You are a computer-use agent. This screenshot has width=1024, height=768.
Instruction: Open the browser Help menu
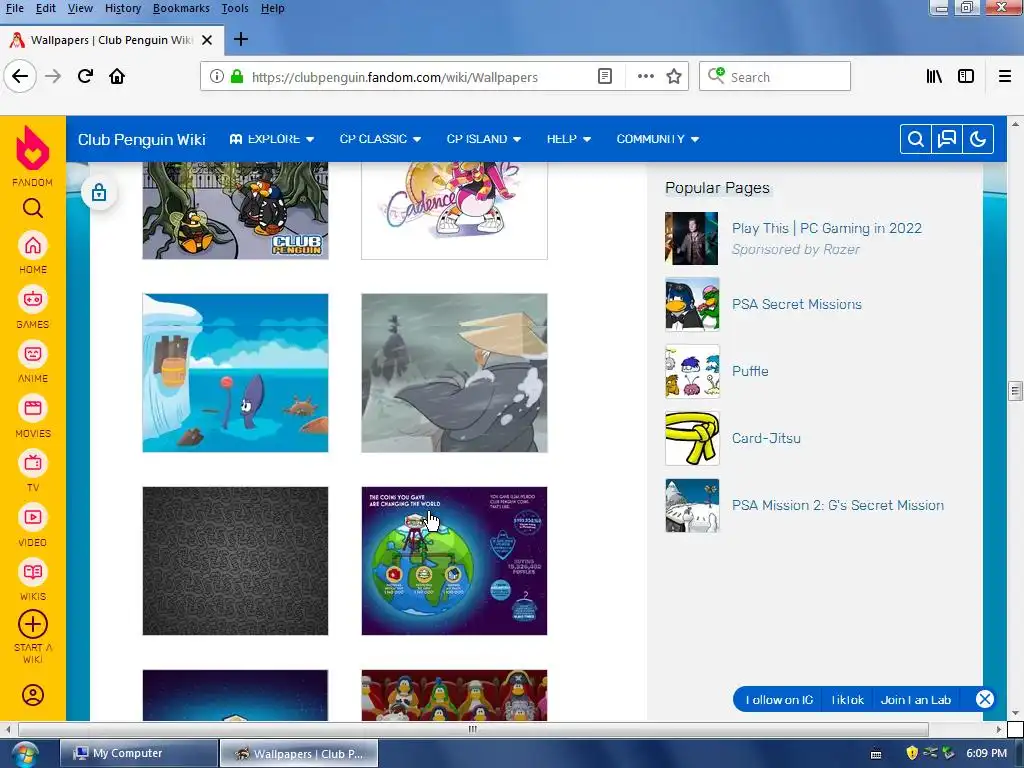[272, 8]
